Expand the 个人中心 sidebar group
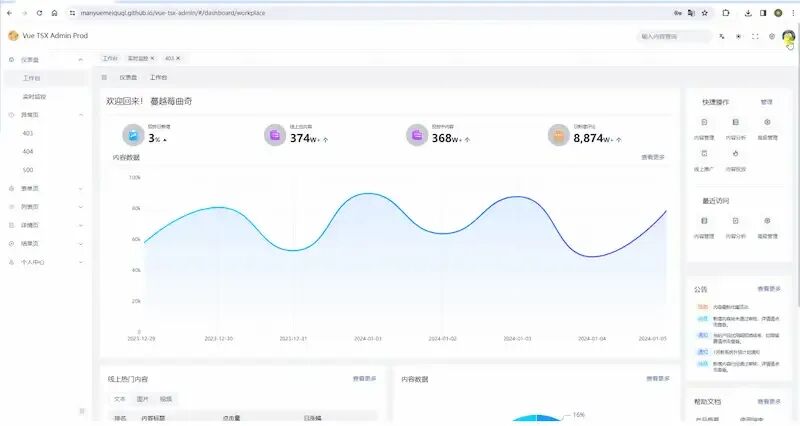 click(46, 262)
